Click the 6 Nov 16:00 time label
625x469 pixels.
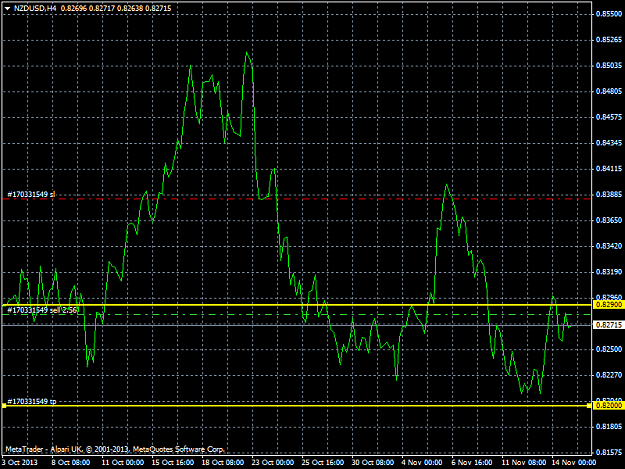click(x=472, y=462)
